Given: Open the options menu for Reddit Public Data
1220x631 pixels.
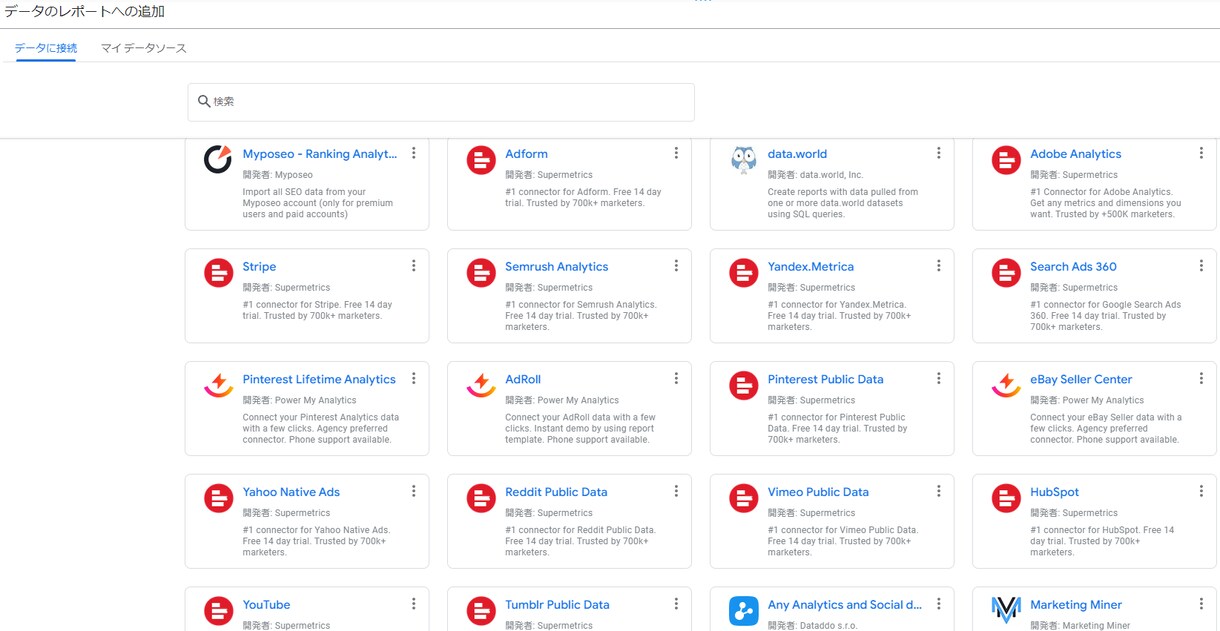Looking at the screenshot, I should [676, 491].
